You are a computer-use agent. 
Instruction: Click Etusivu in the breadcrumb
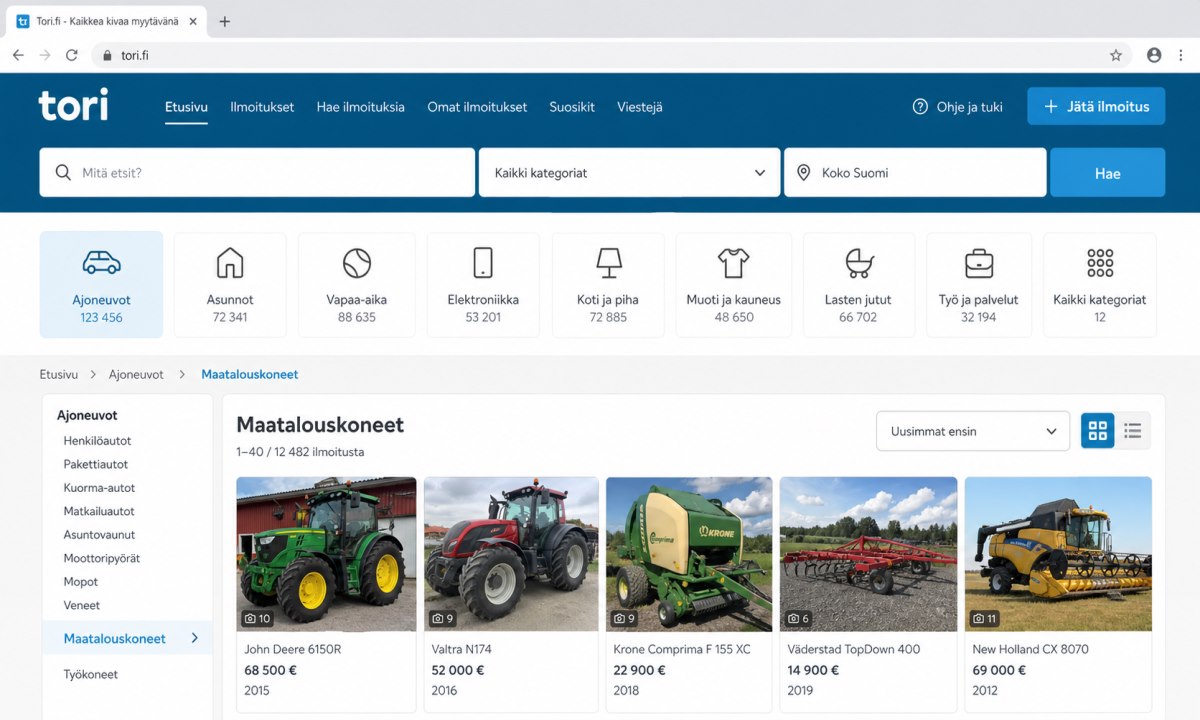coord(59,374)
